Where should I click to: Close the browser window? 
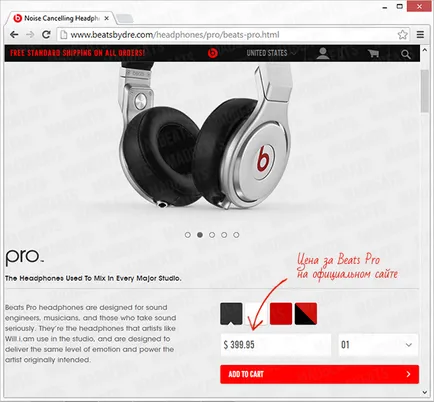click(419, 6)
